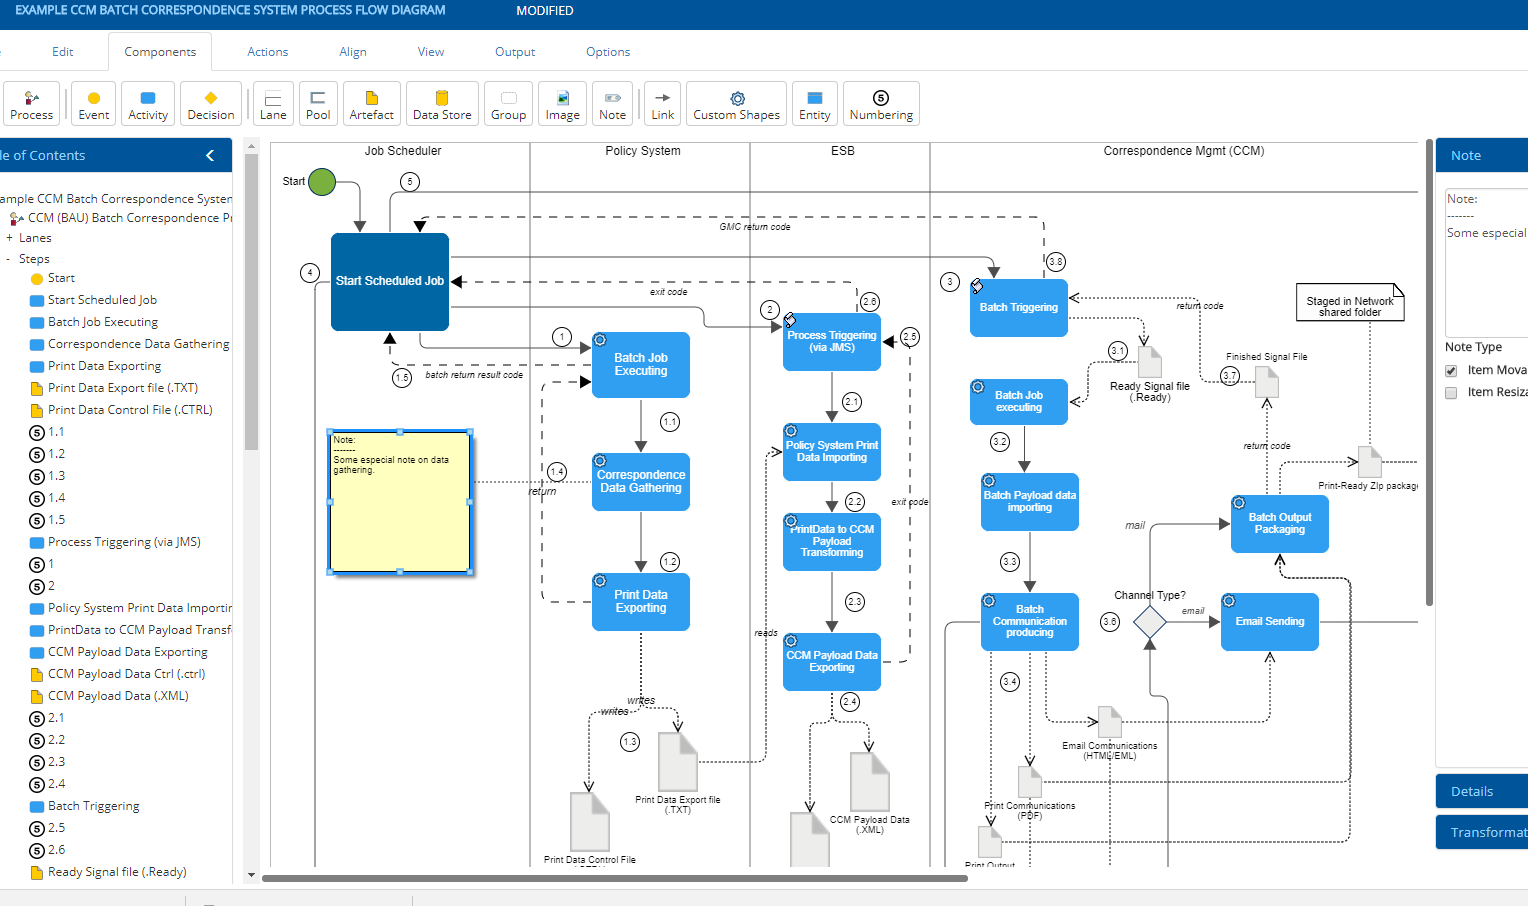1528x906 pixels.
Task: Select the Link tool
Action: (663, 104)
